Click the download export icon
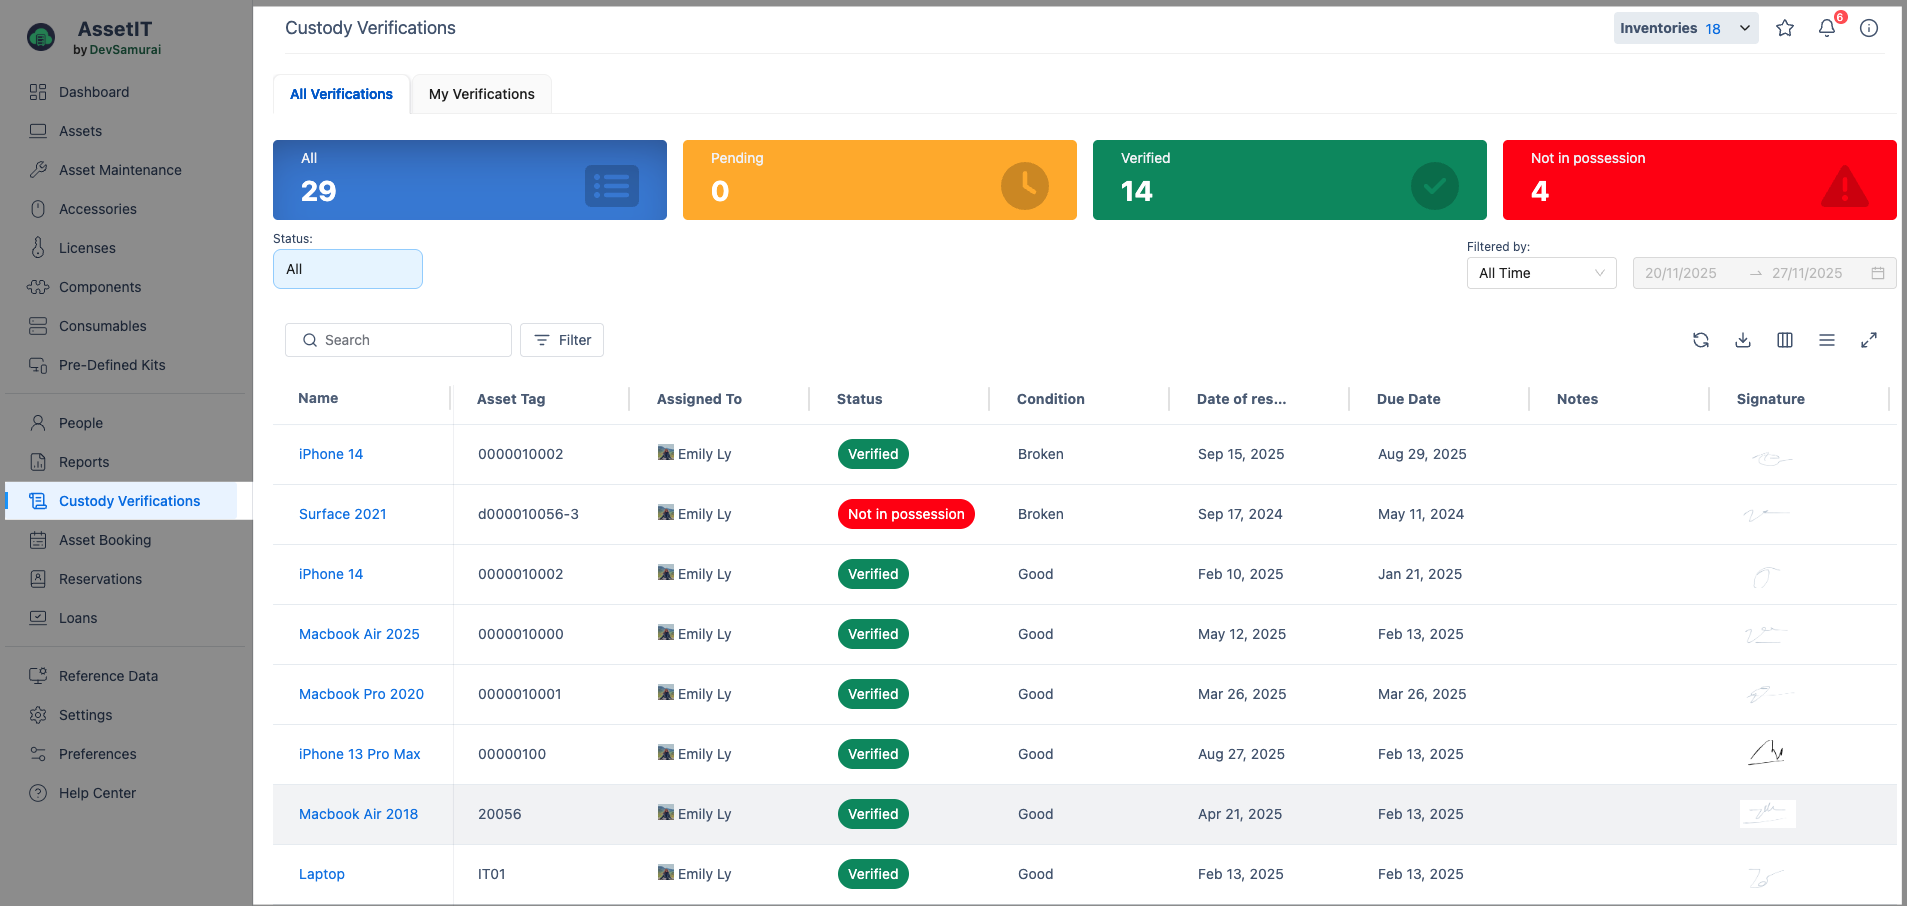Screen dimensions: 1907x906 1742,340
